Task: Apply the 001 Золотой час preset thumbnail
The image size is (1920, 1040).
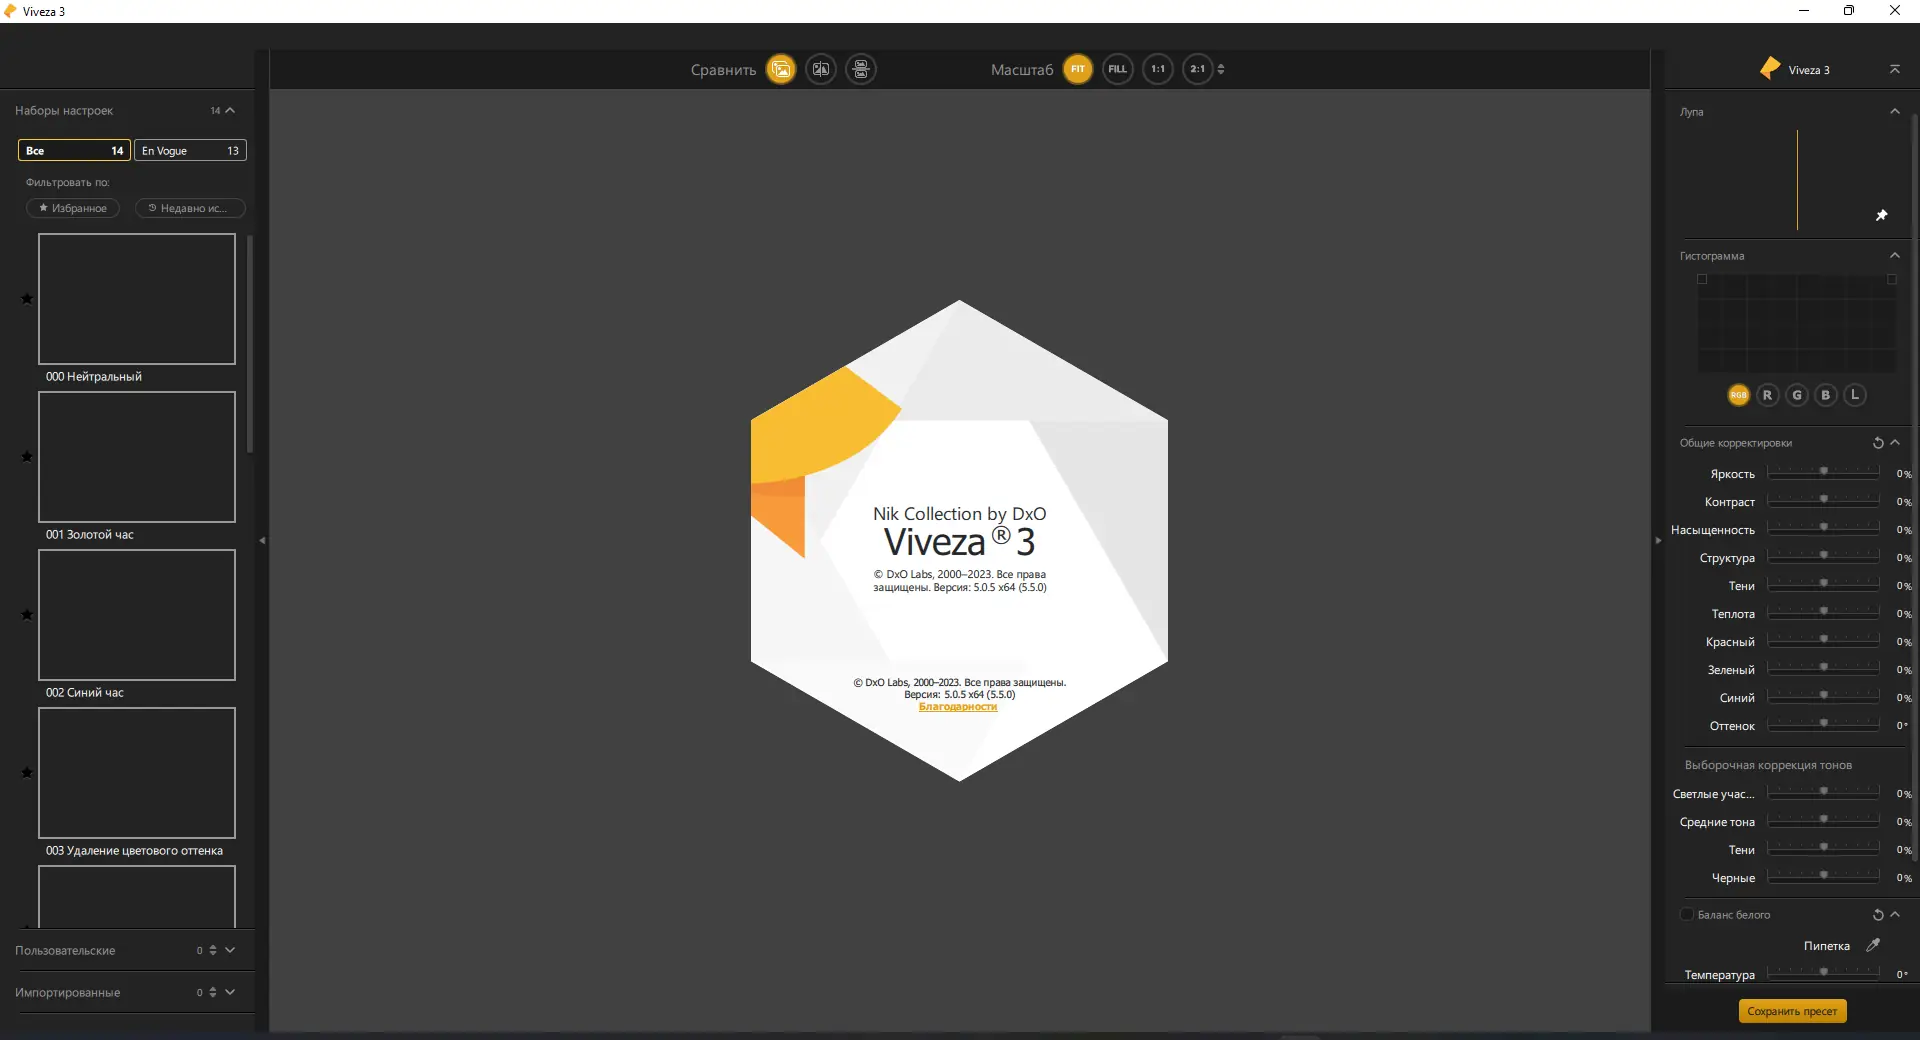Action: tap(137, 457)
